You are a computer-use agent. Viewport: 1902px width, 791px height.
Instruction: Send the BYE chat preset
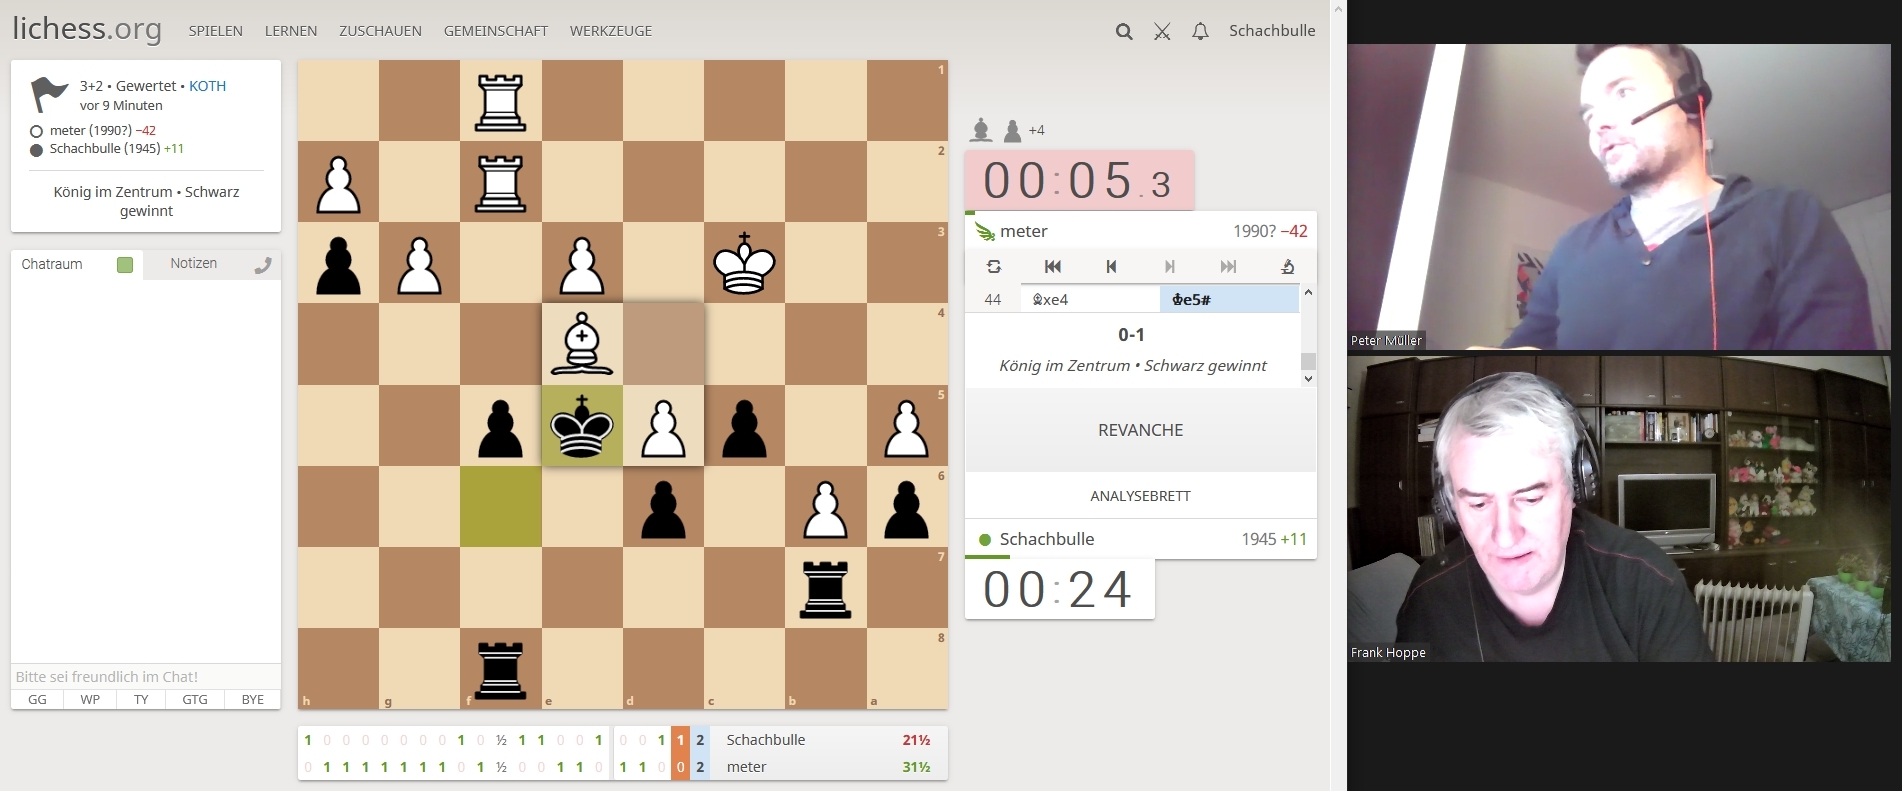point(253,700)
